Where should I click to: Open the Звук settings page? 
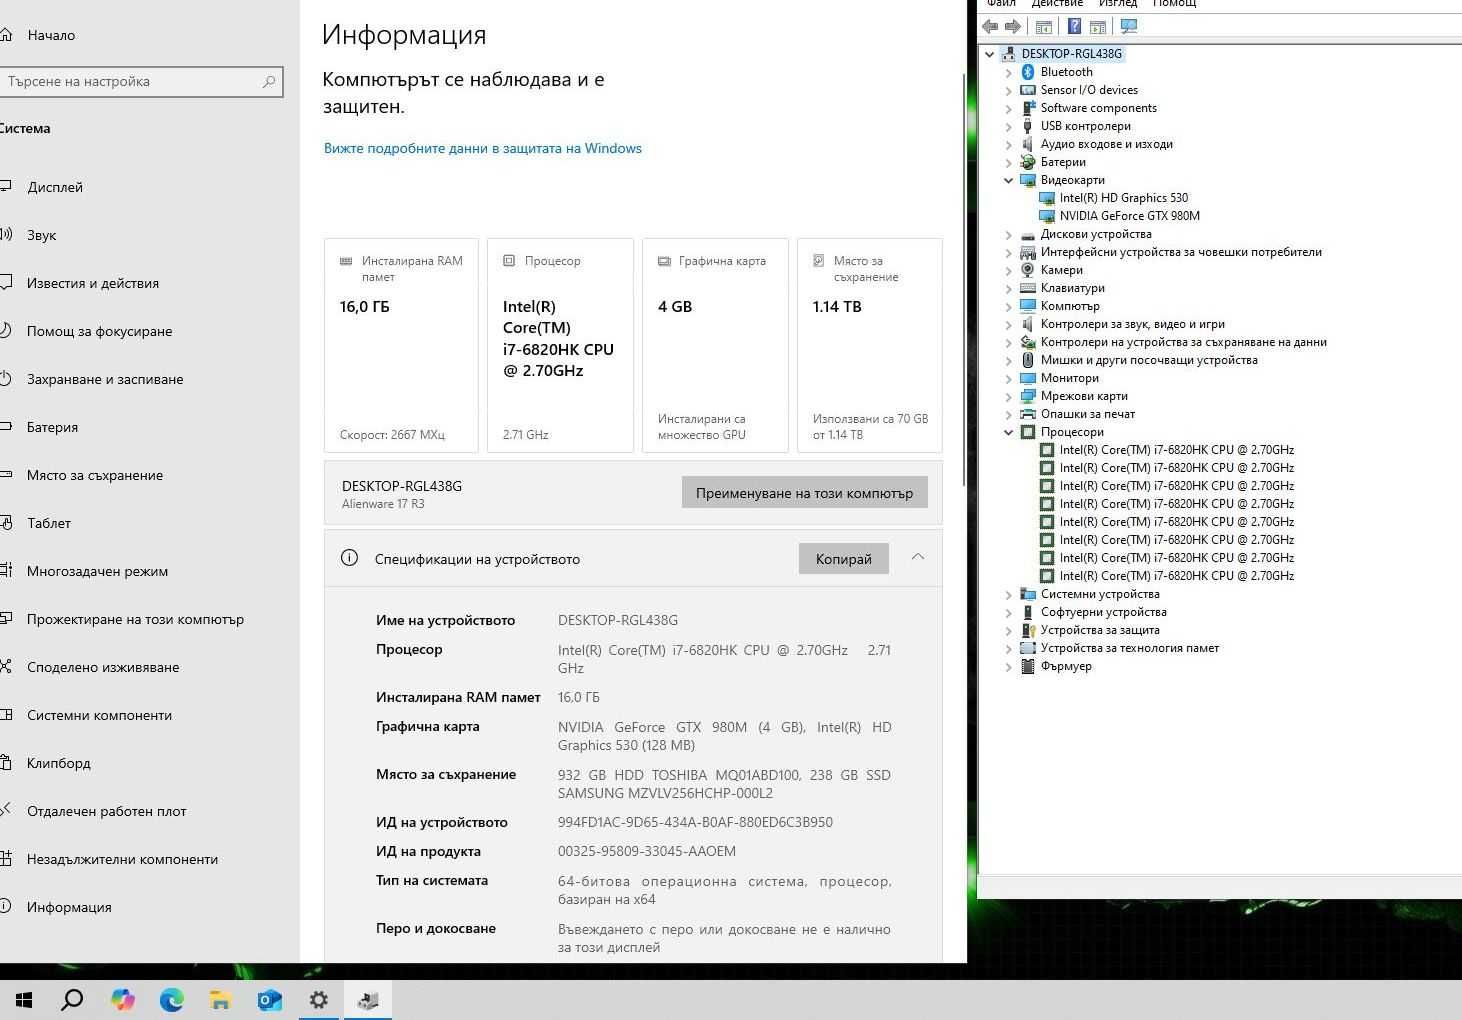(x=42, y=235)
